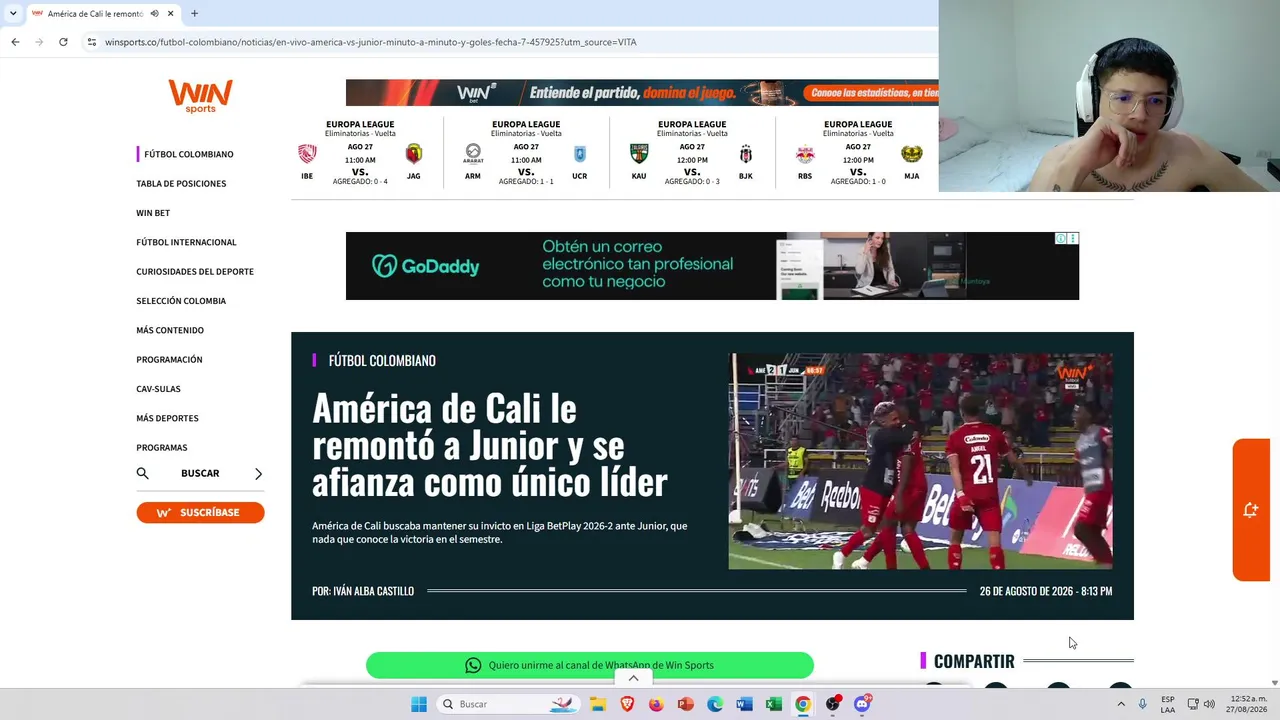Screen dimensions: 1280x720
Task: Click the Win Sports logo
Action: tap(200, 96)
